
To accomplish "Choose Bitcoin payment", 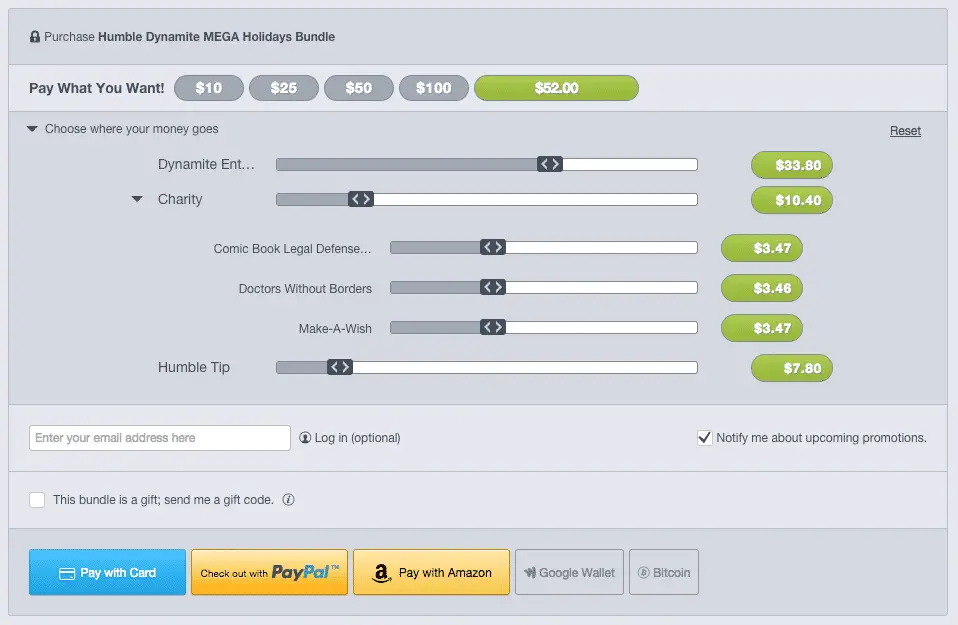I will click(x=664, y=572).
